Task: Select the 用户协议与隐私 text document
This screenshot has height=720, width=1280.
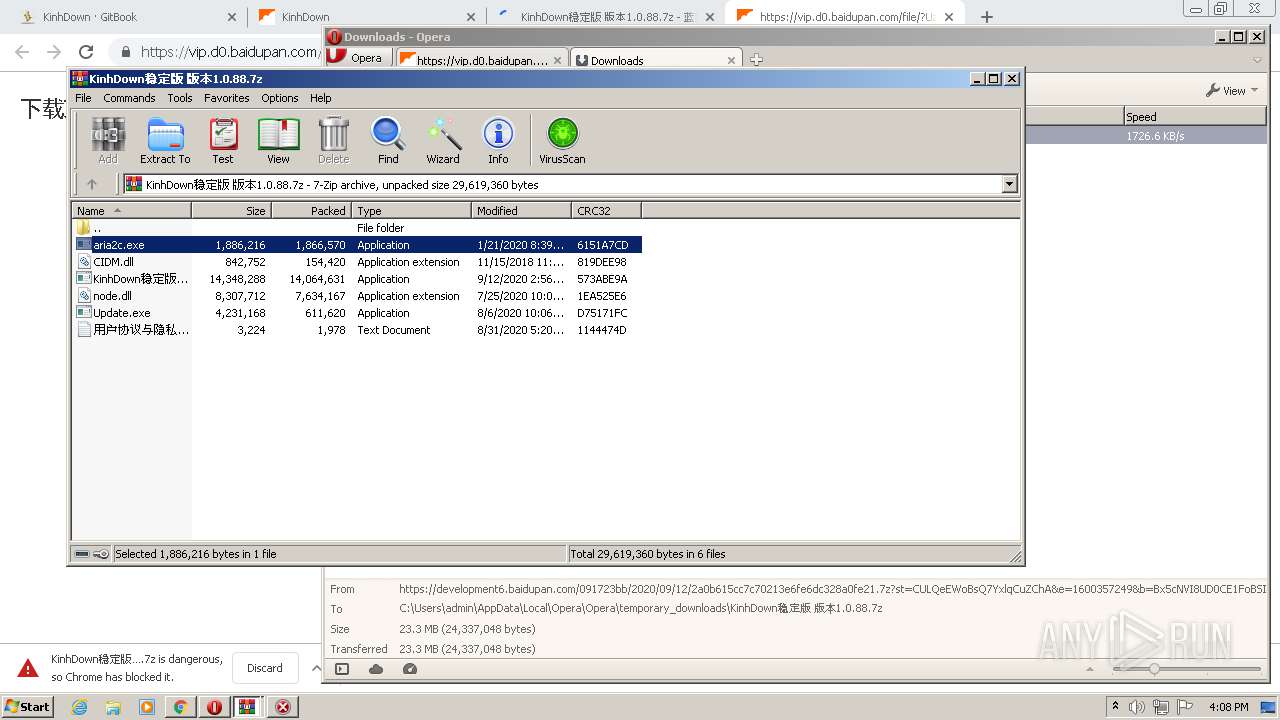Action: 357,330
